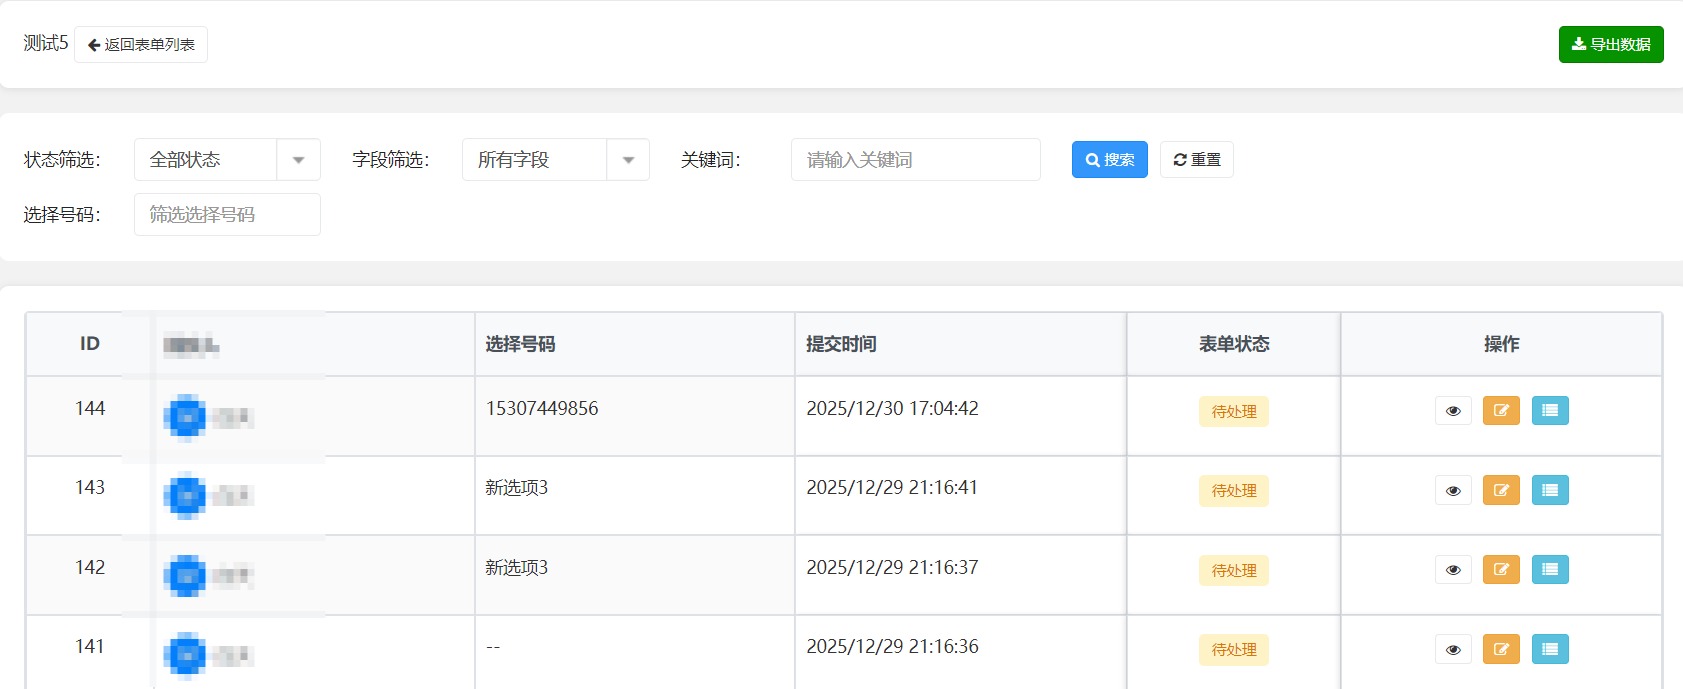This screenshot has height=689, width=1683.
Task: View details of record 143 via eye icon
Action: [1453, 491]
